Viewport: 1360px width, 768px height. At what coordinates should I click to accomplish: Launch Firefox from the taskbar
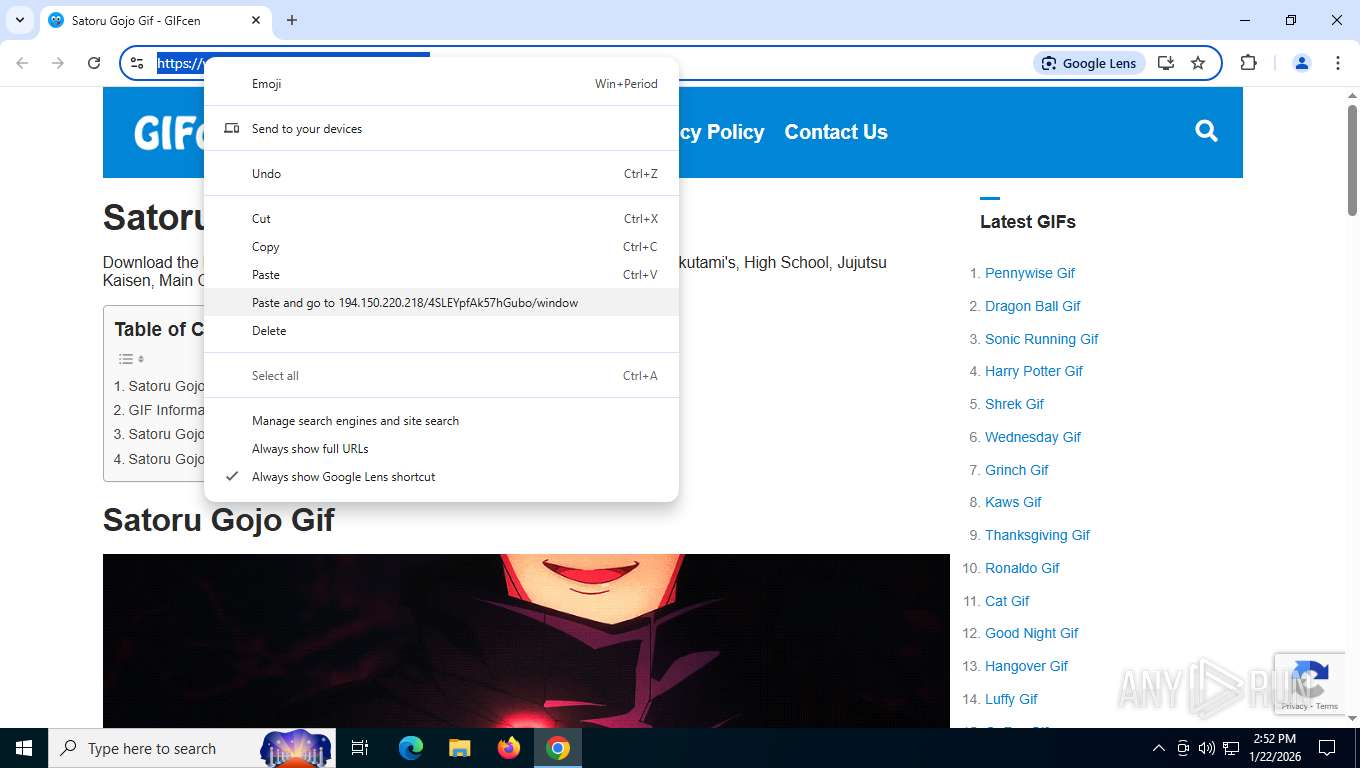point(509,748)
